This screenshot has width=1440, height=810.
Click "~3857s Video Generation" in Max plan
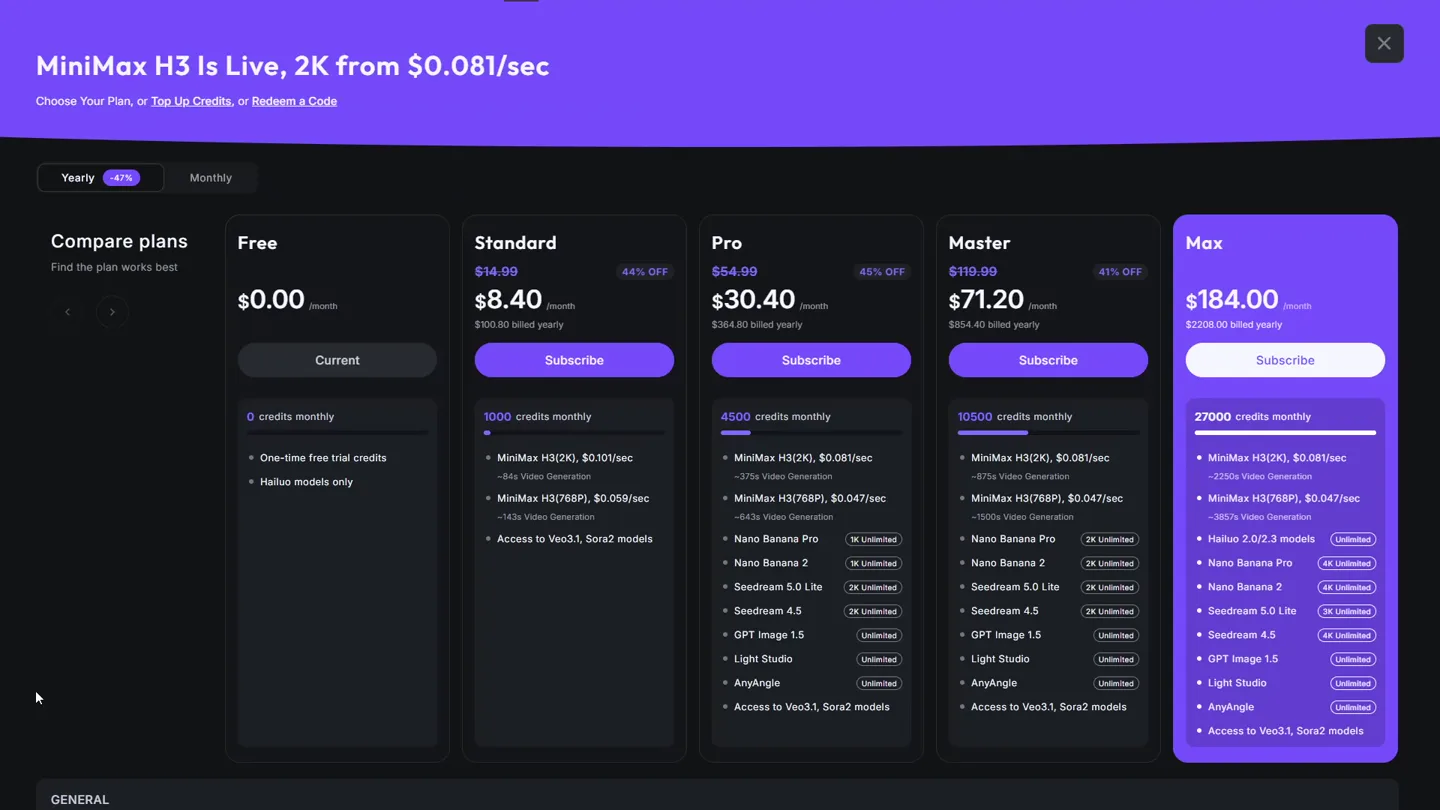click(x=1260, y=517)
